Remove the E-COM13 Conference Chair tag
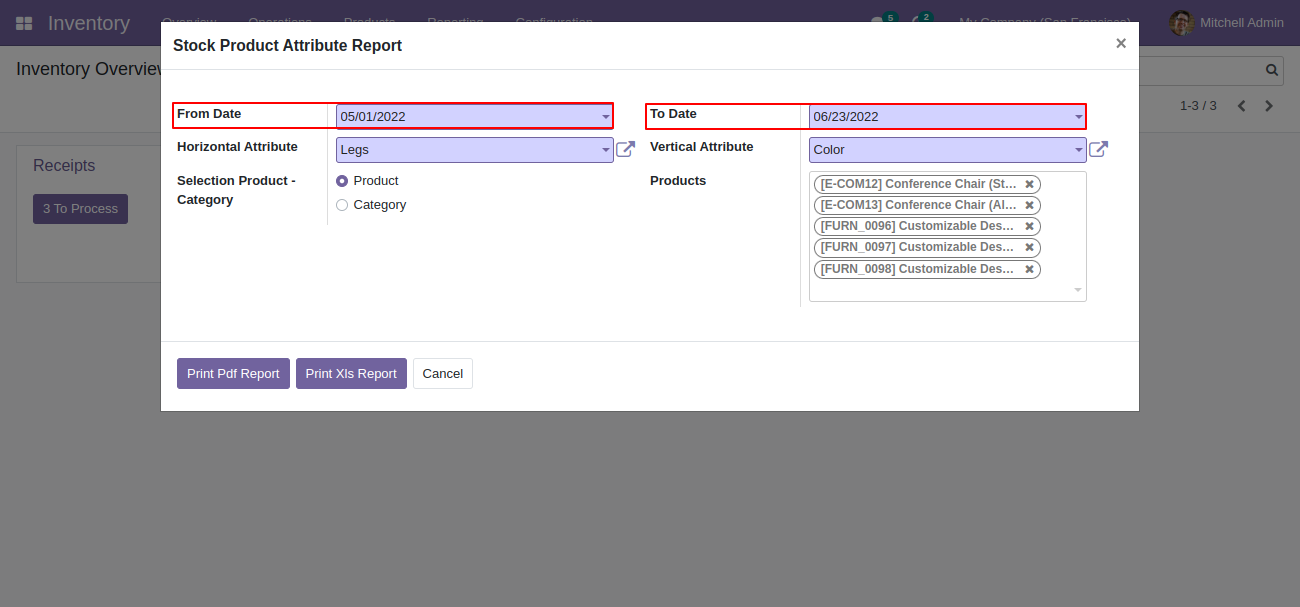 coord(1029,205)
